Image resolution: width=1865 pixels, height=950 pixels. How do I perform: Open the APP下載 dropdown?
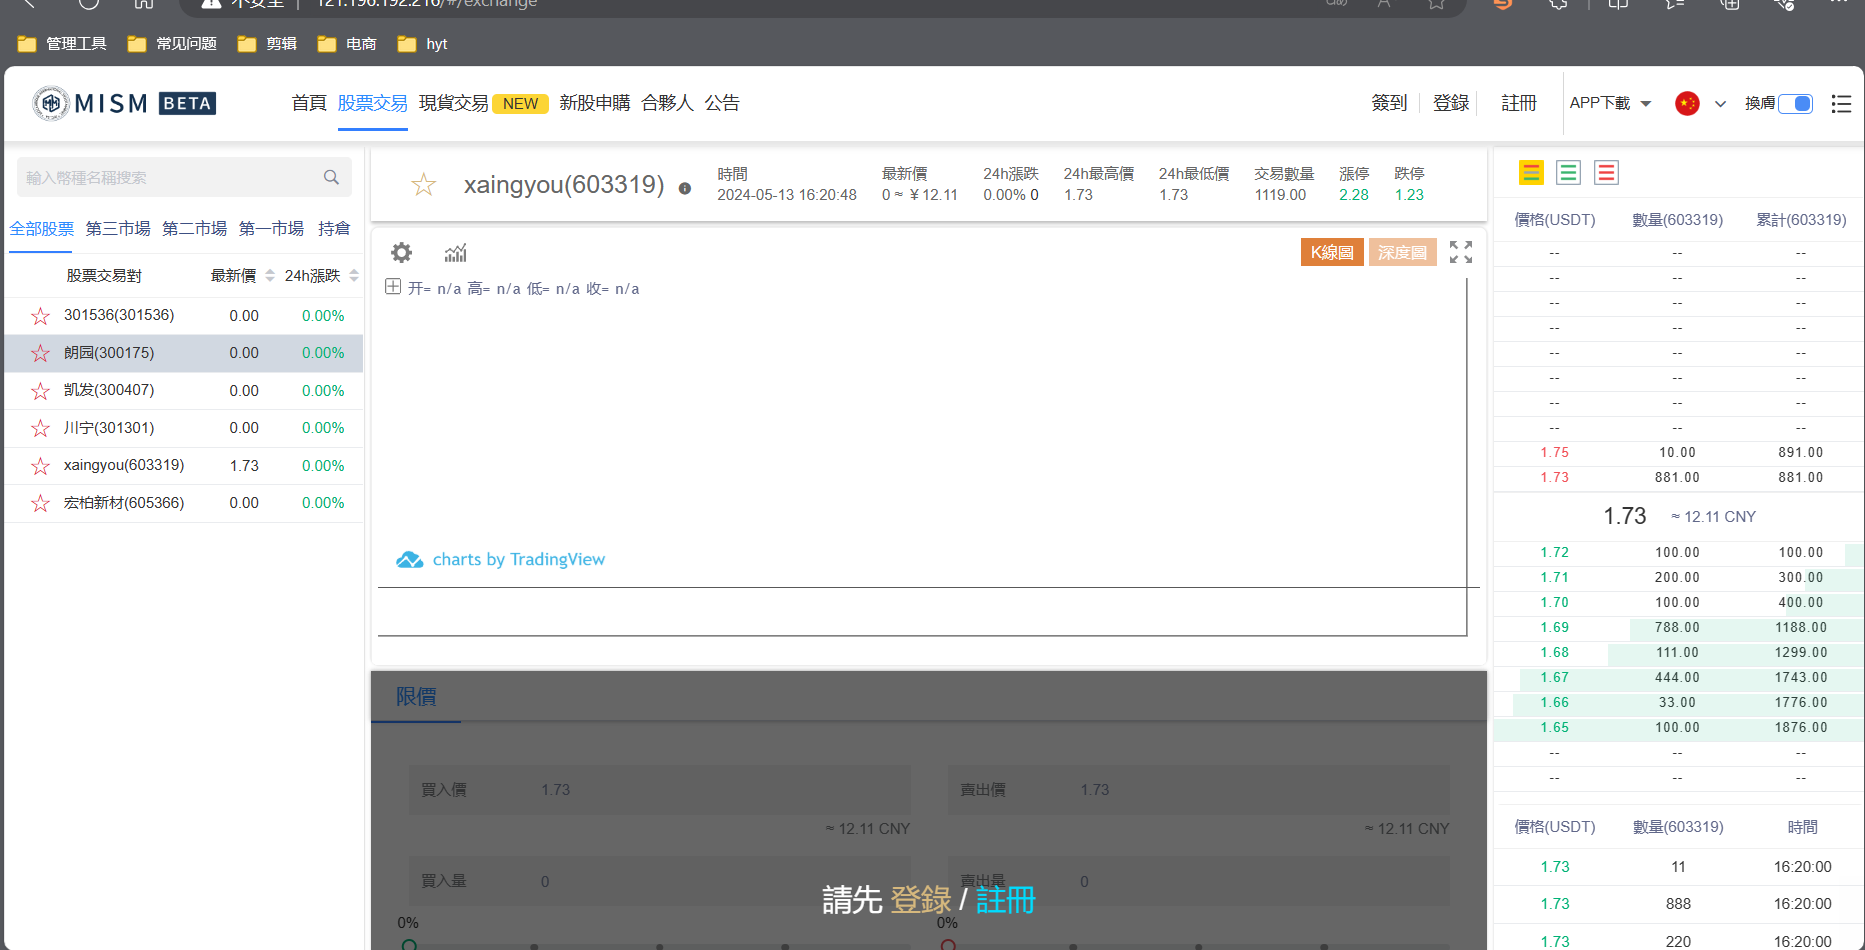(1610, 103)
